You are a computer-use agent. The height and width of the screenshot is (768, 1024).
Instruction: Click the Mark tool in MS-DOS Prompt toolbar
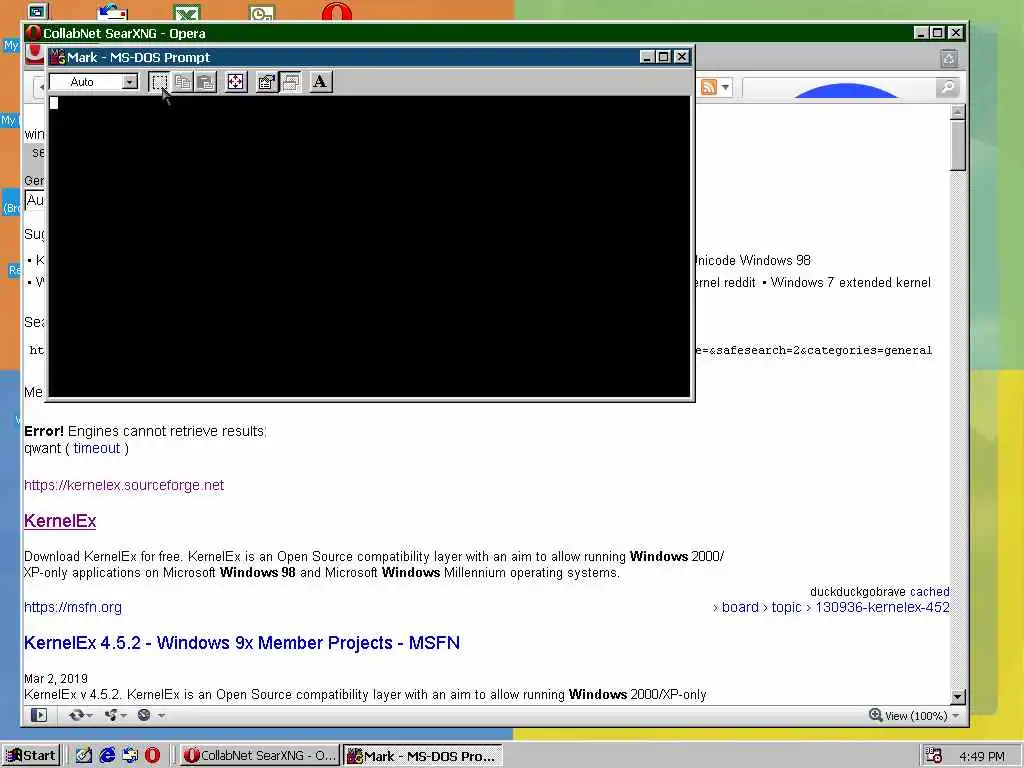point(159,82)
